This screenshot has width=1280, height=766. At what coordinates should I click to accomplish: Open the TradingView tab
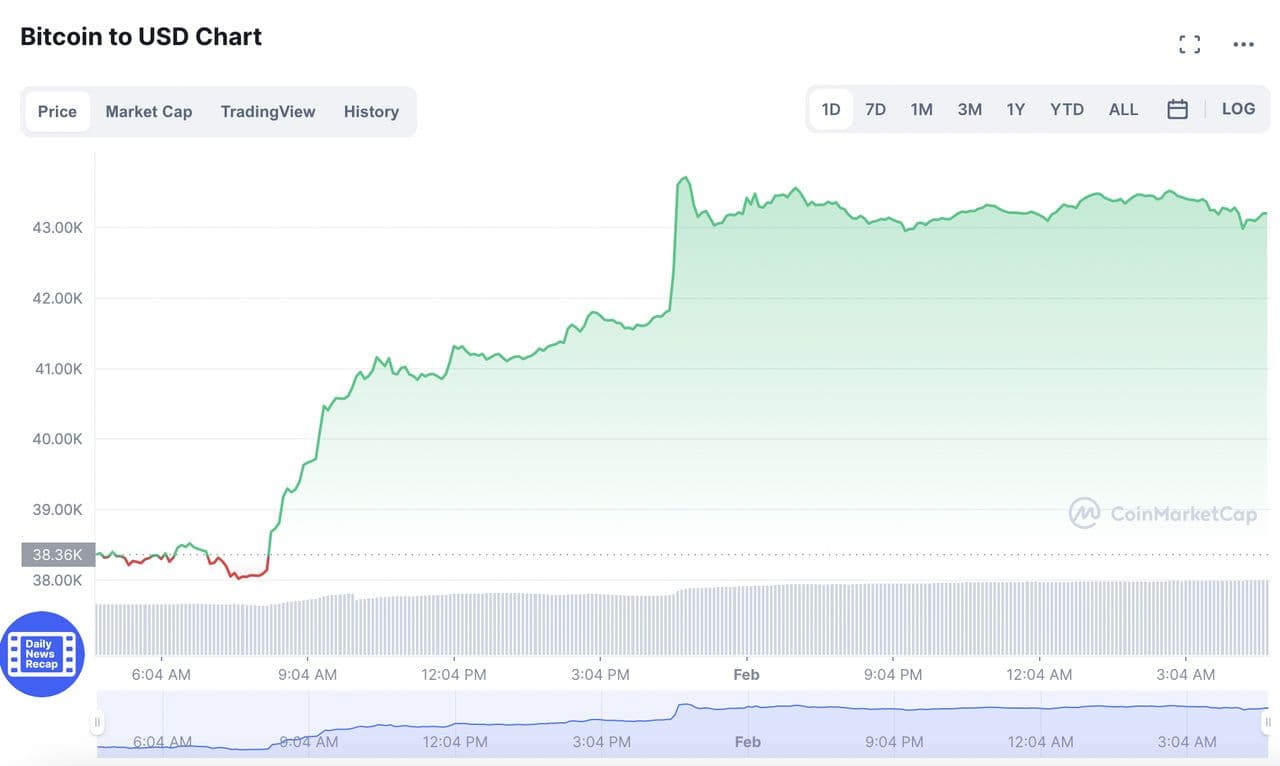point(267,112)
